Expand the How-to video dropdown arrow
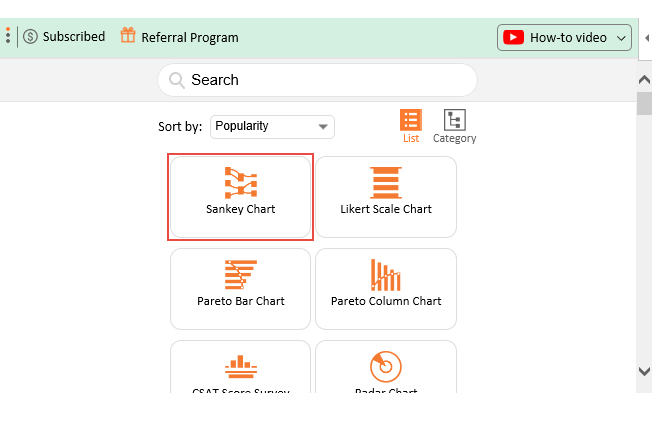Image resolution: width=652 pixels, height=423 pixels. (x=622, y=38)
